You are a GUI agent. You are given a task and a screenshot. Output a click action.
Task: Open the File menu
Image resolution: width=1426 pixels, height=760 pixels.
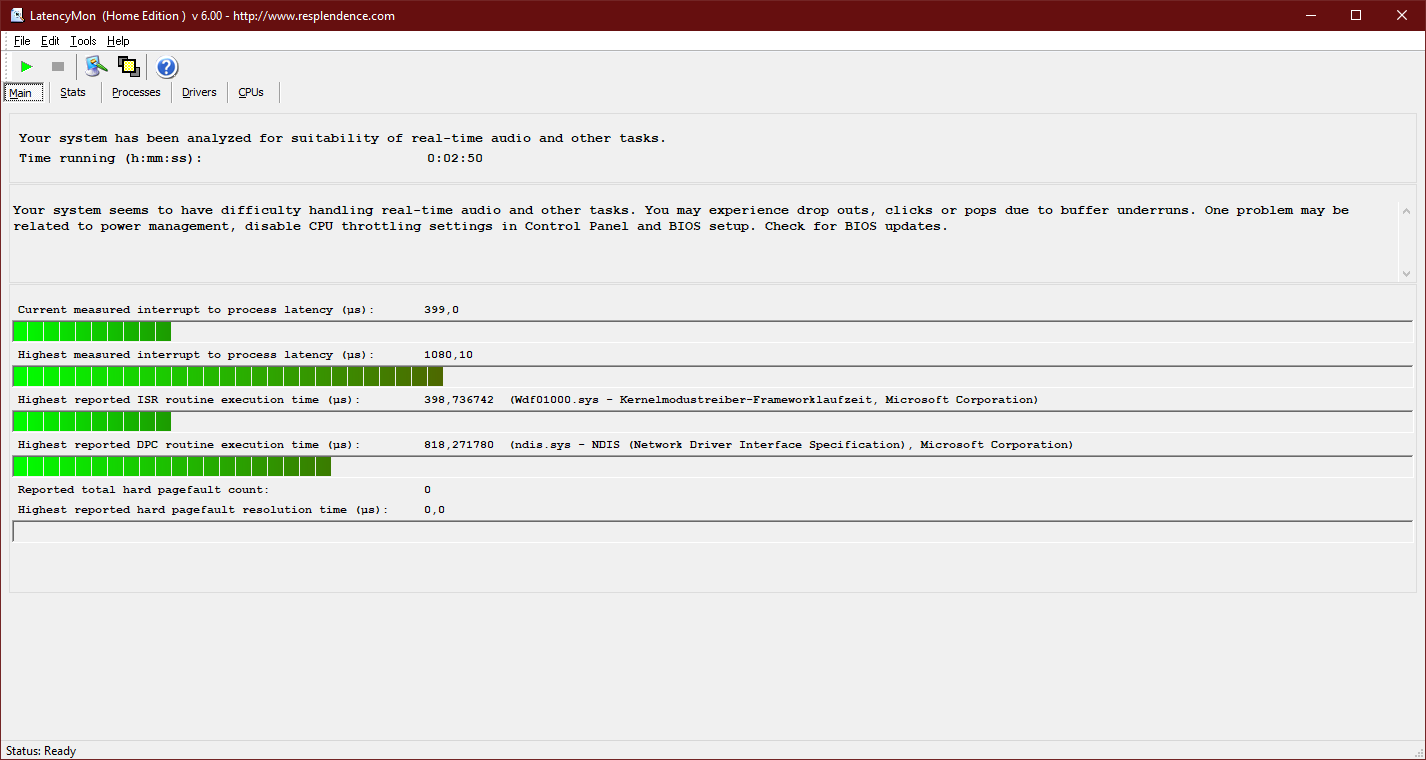pos(22,41)
